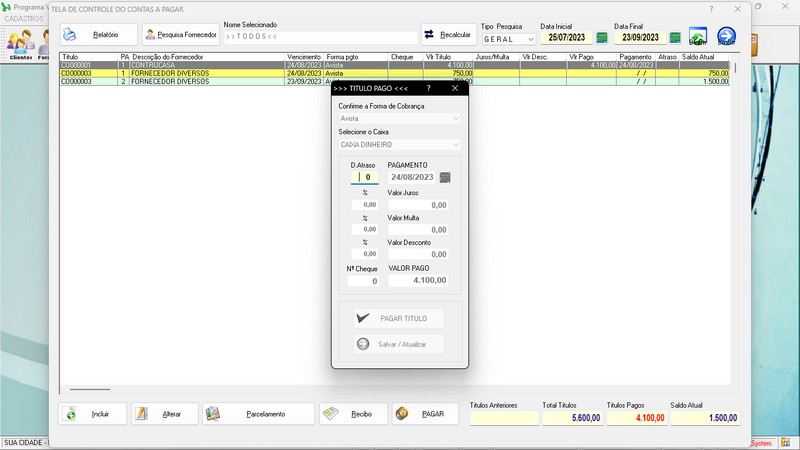
Task: Click the PAGAR coin button
Action: point(426,414)
